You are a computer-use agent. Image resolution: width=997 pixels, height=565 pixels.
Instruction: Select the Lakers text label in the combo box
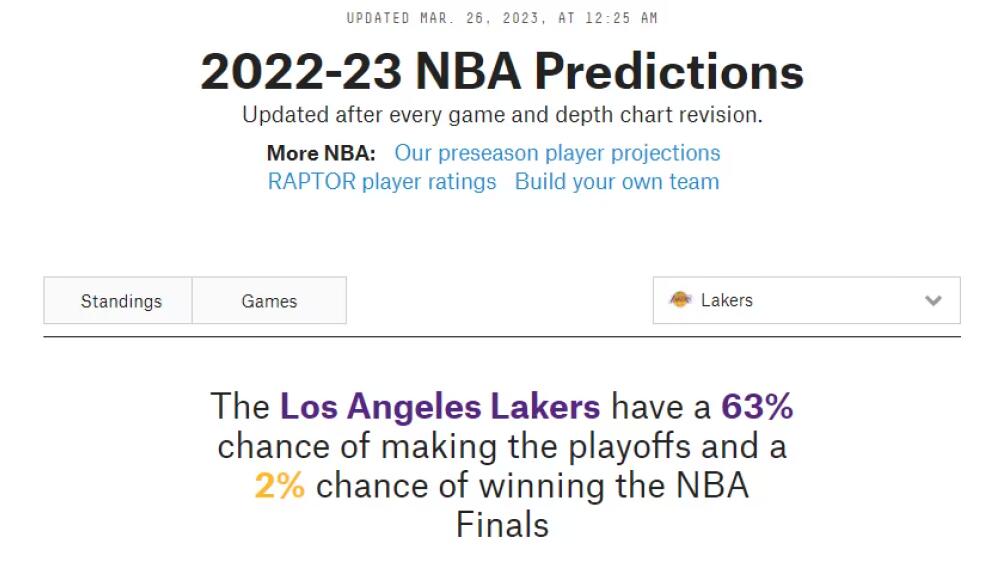point(727,300)
